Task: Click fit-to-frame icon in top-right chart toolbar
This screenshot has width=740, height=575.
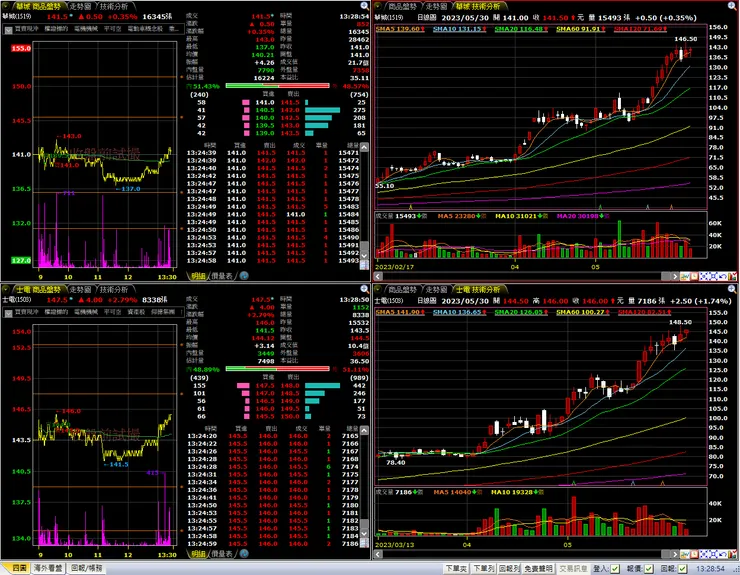Action: coord(713,276)
